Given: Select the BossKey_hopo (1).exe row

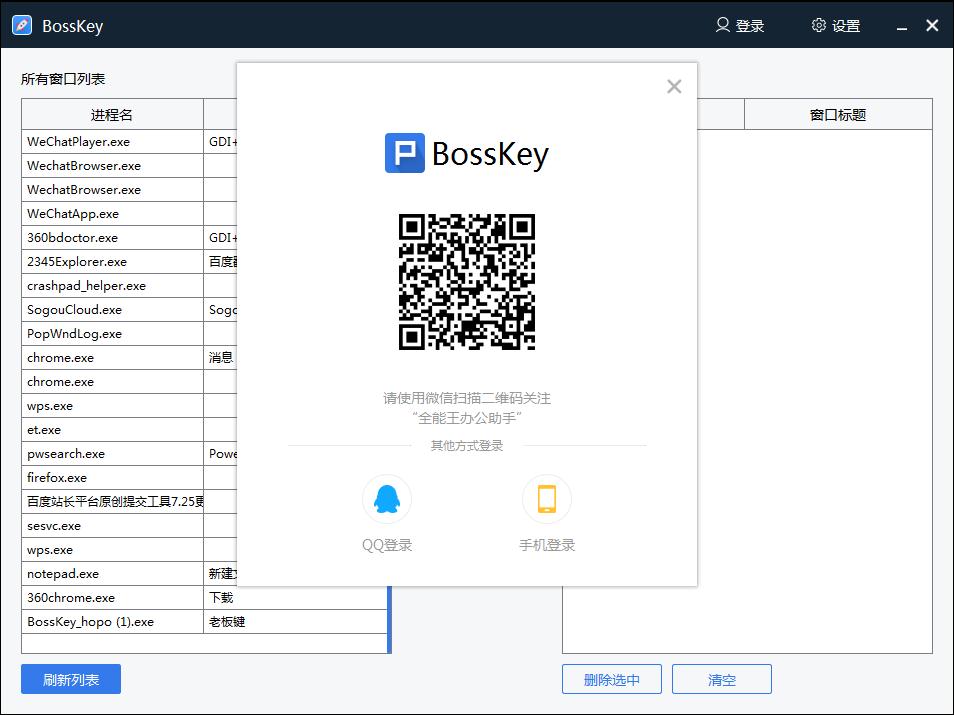Looking at the screenshot, I should (x=112, y=621).
